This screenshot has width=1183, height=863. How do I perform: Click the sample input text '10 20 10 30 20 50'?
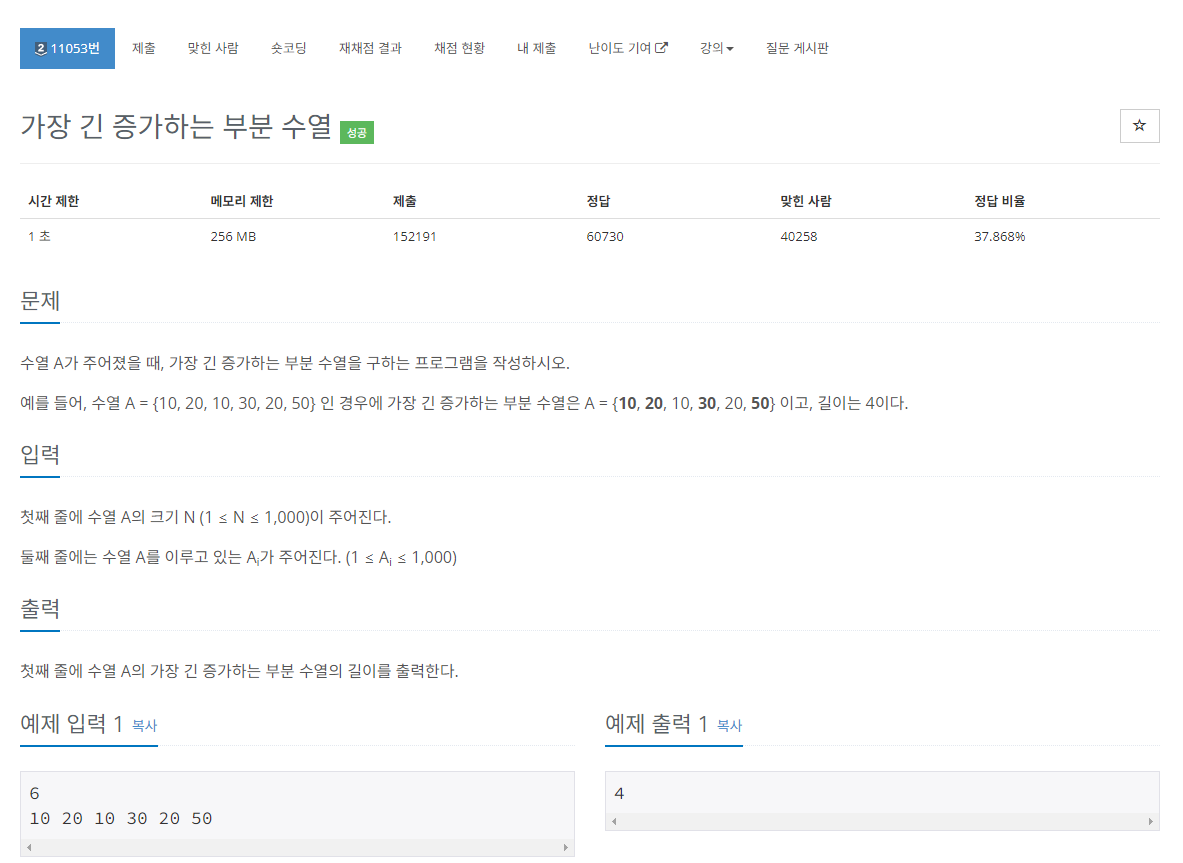click(x=121, y=818)
